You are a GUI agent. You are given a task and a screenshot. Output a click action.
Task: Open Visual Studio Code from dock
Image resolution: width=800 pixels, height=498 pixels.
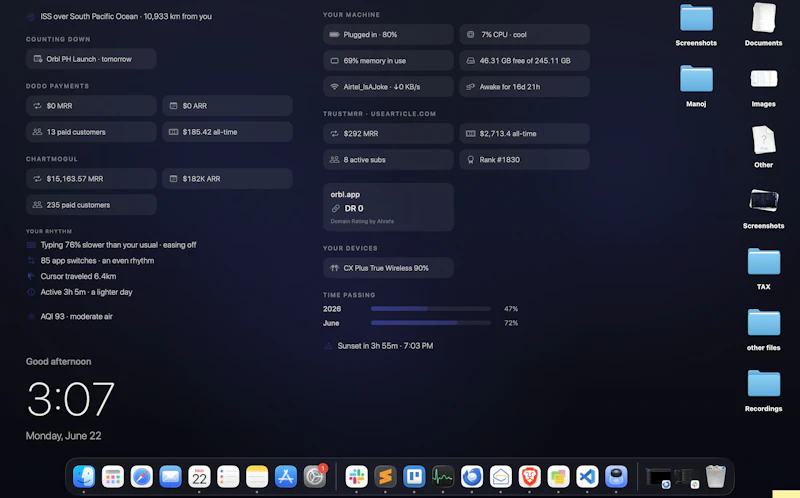(587, 477)
